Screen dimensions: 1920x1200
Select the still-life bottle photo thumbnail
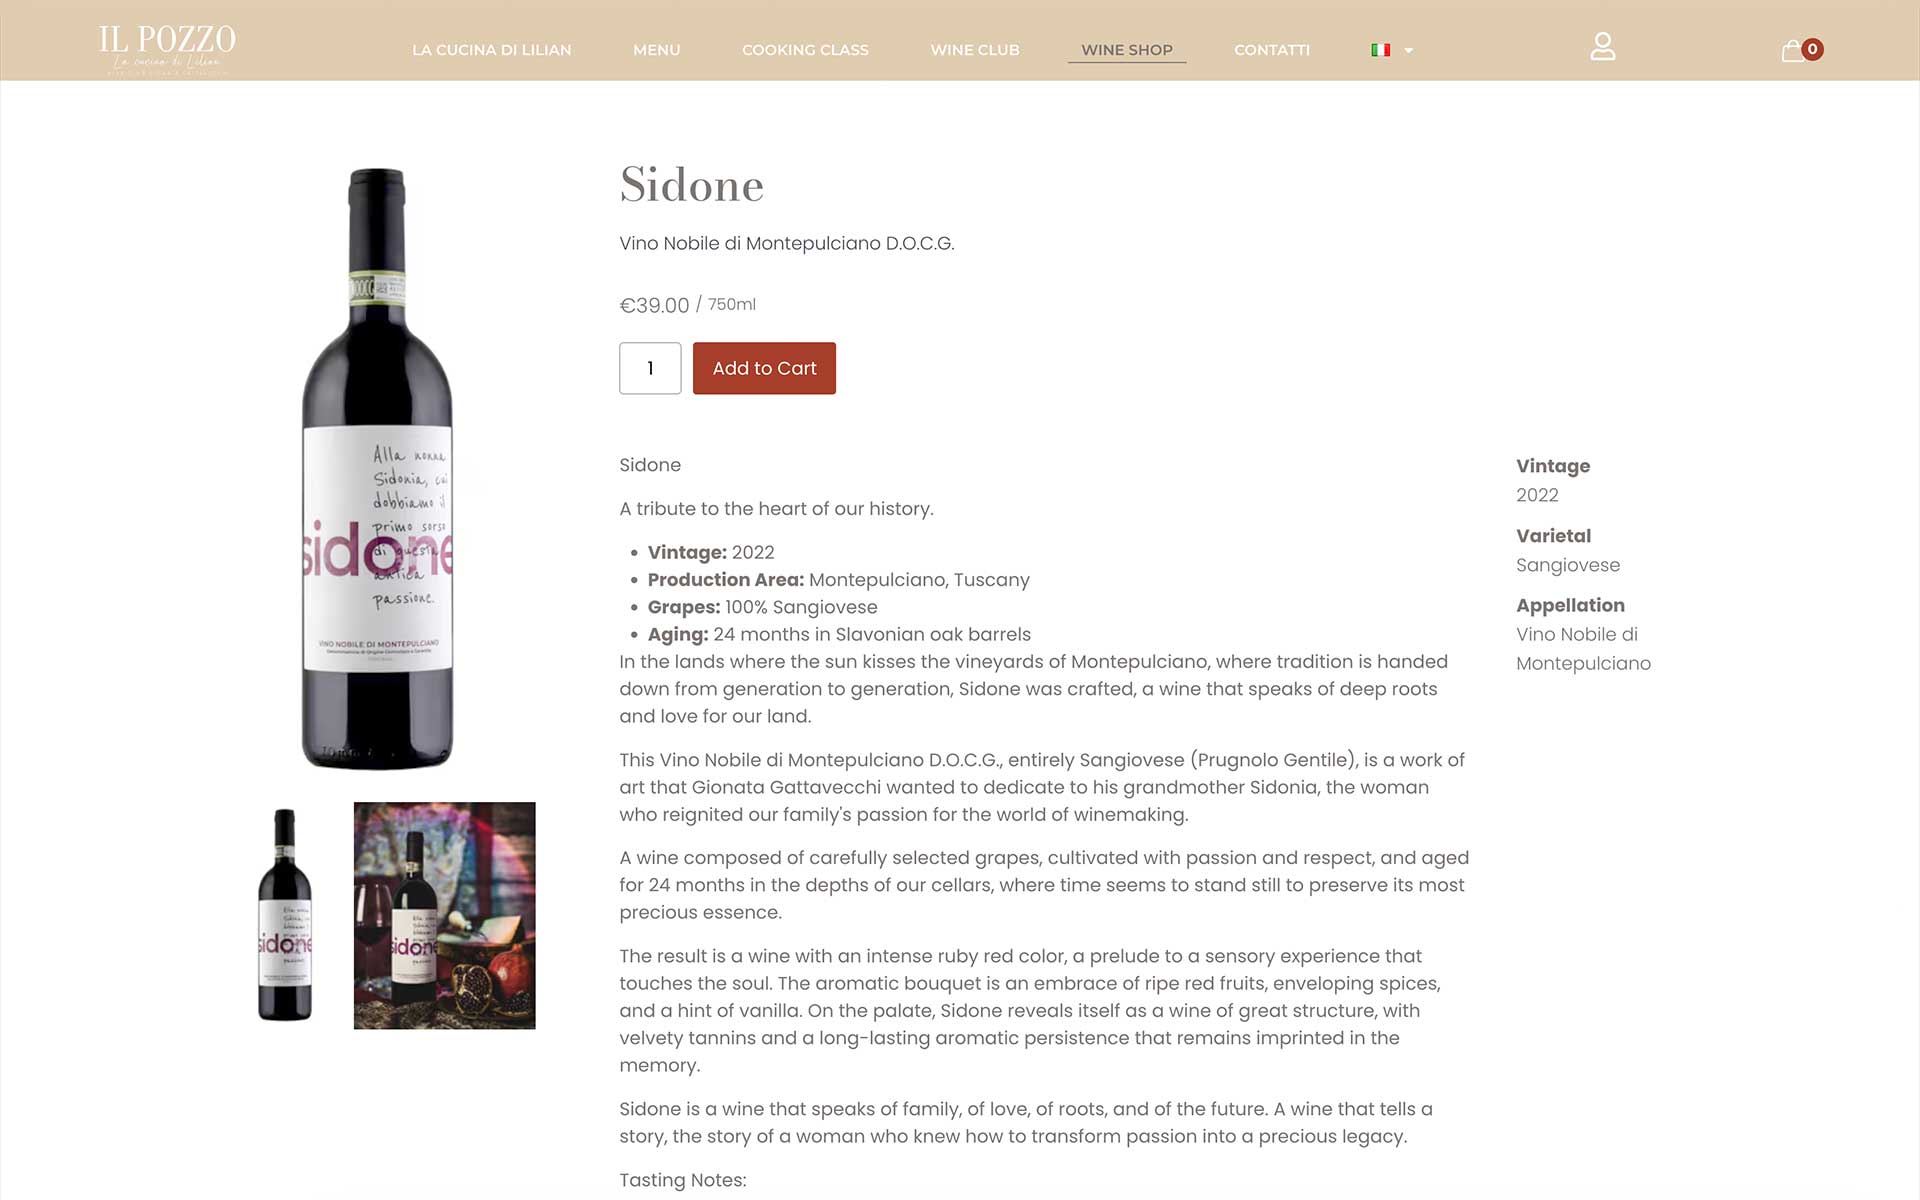pyautogui.click(x=445, y=915)
